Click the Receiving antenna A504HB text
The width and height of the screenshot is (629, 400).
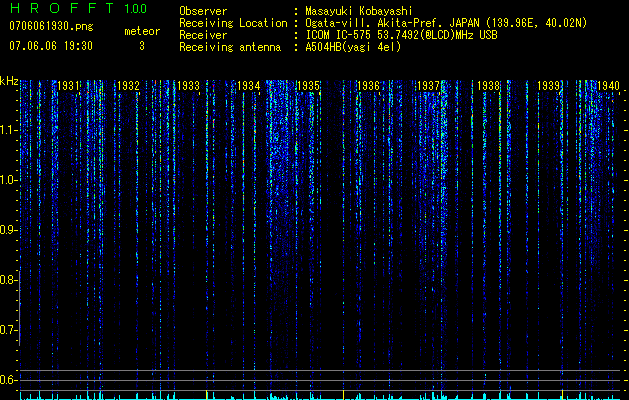point(353,47)
